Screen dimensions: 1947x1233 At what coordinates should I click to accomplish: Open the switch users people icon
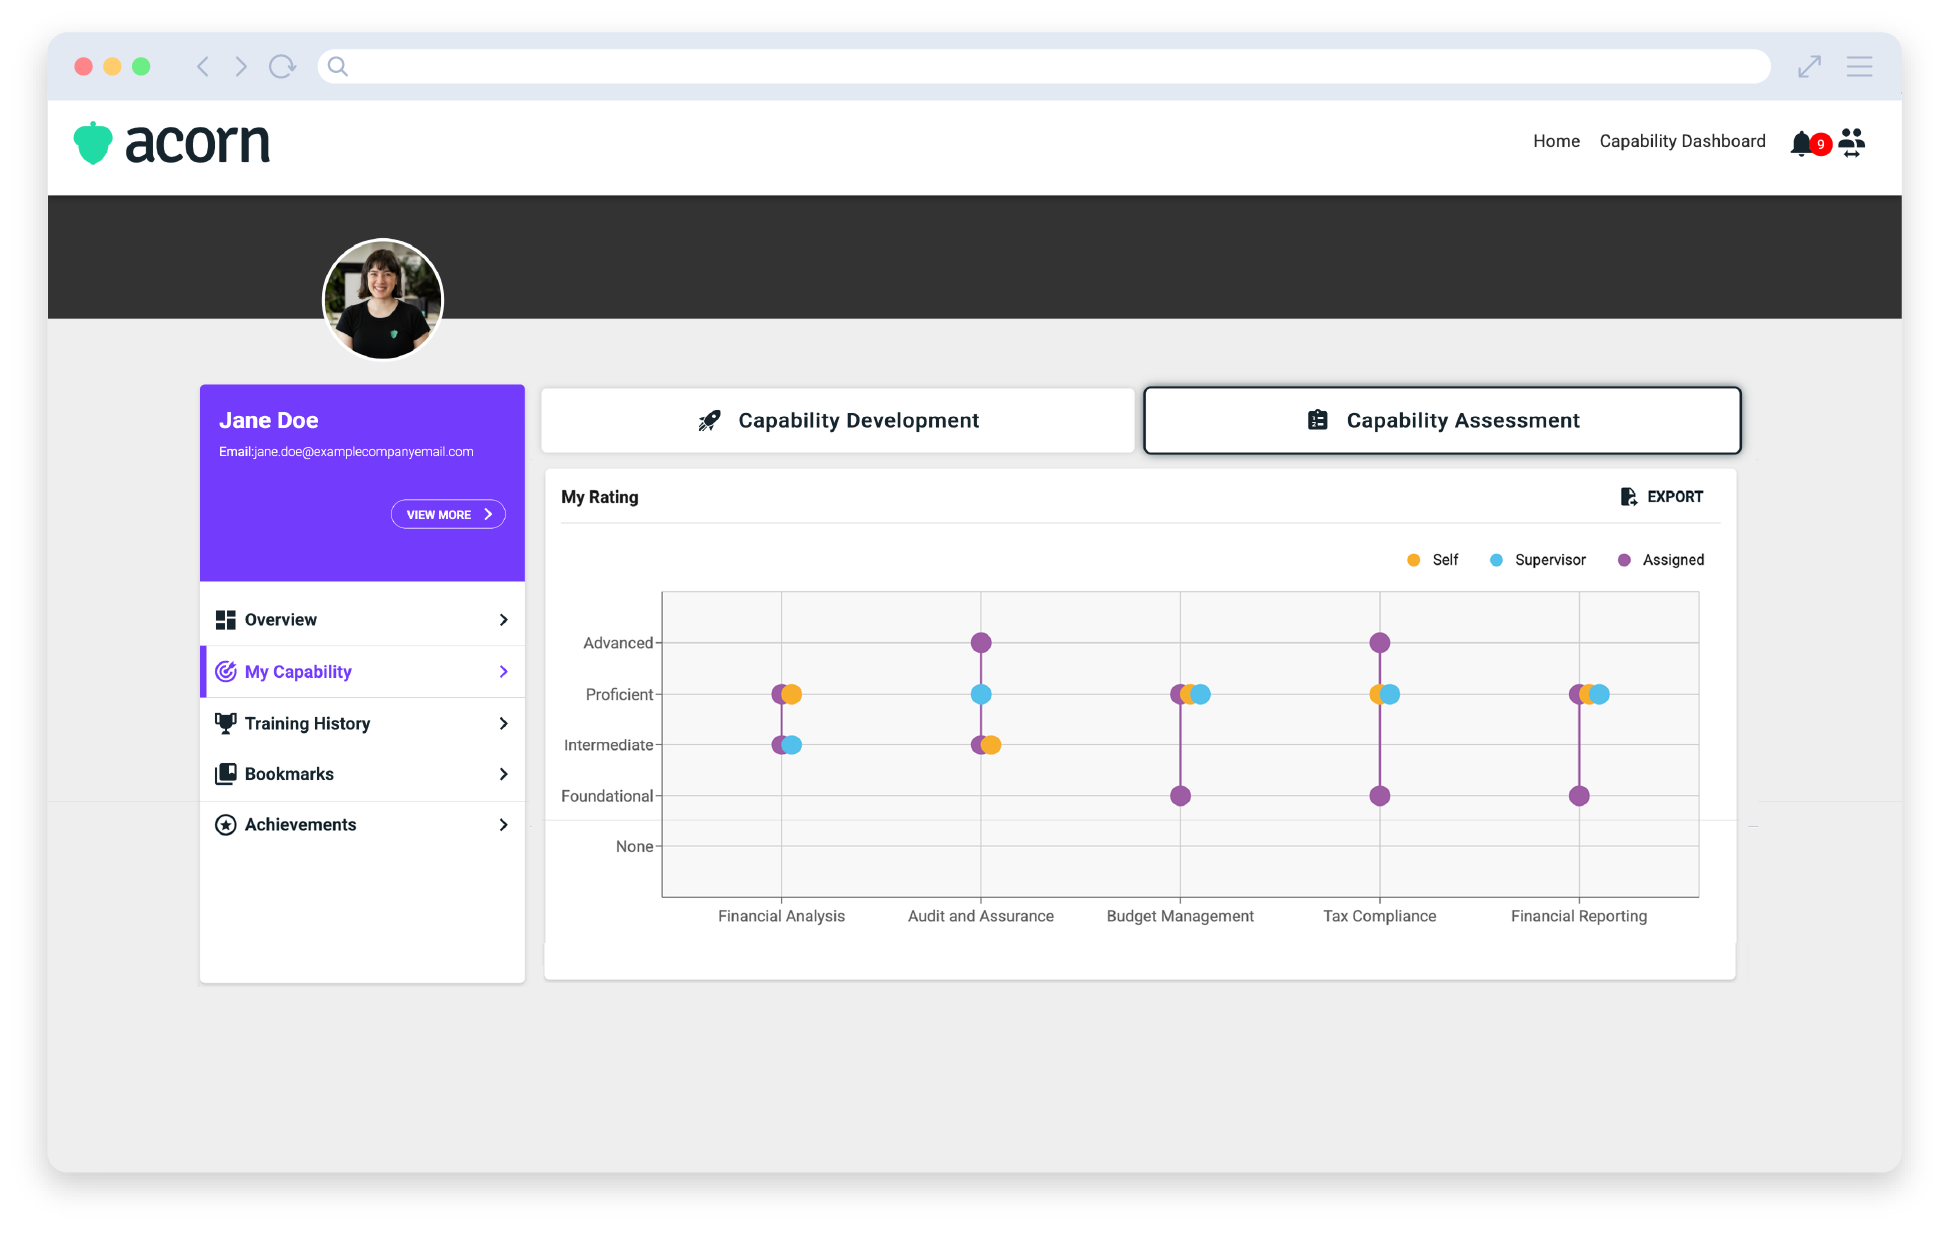[x=1852, y=142]
